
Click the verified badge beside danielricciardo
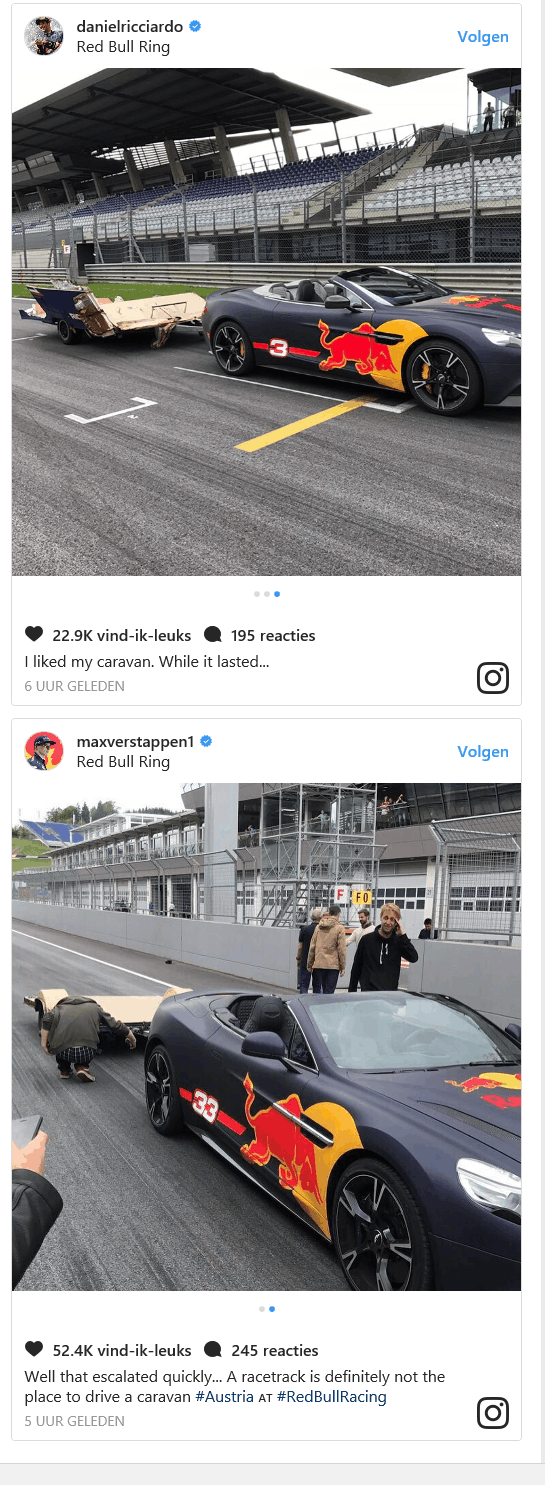click(x=195, y=27)
